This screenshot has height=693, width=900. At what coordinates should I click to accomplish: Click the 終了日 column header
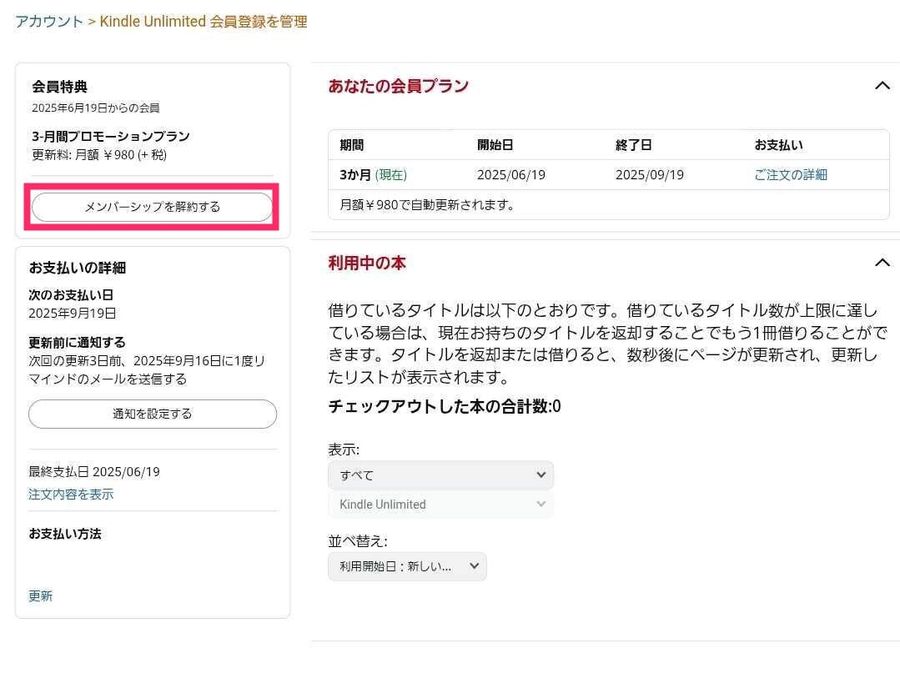(x=634, y=145)
